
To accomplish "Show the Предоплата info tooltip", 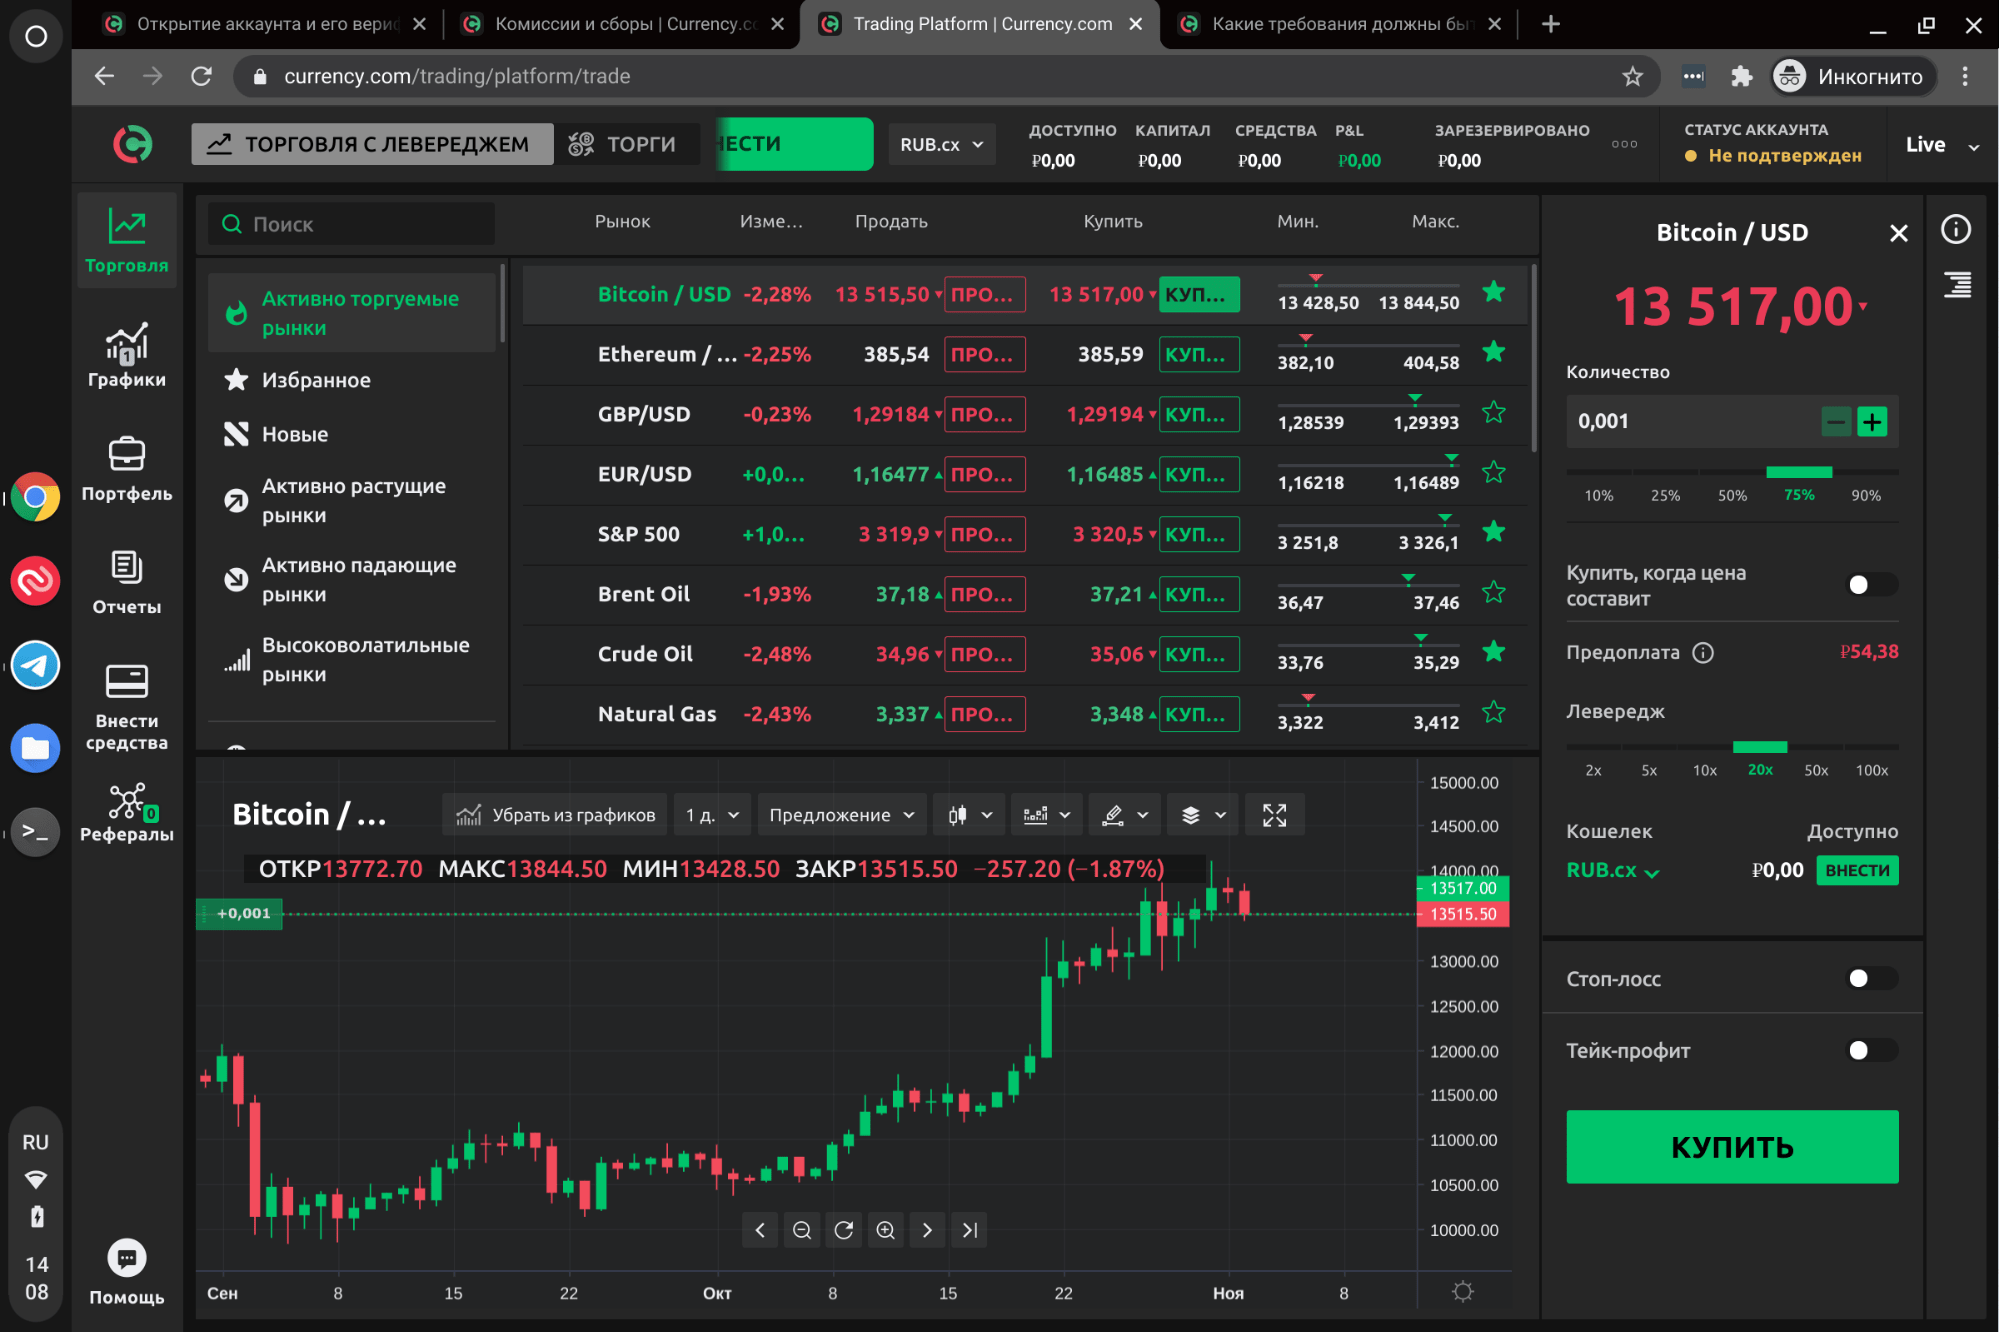I will tap(1702, 653).
